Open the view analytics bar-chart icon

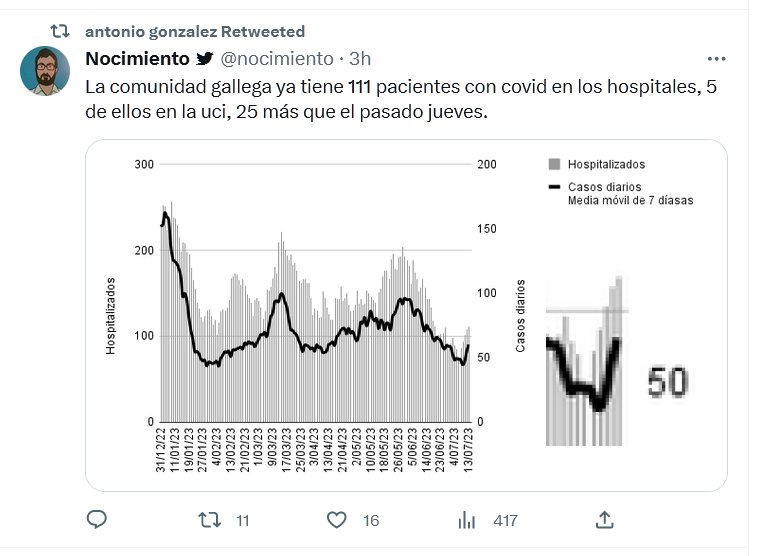[x=466, y=520]
